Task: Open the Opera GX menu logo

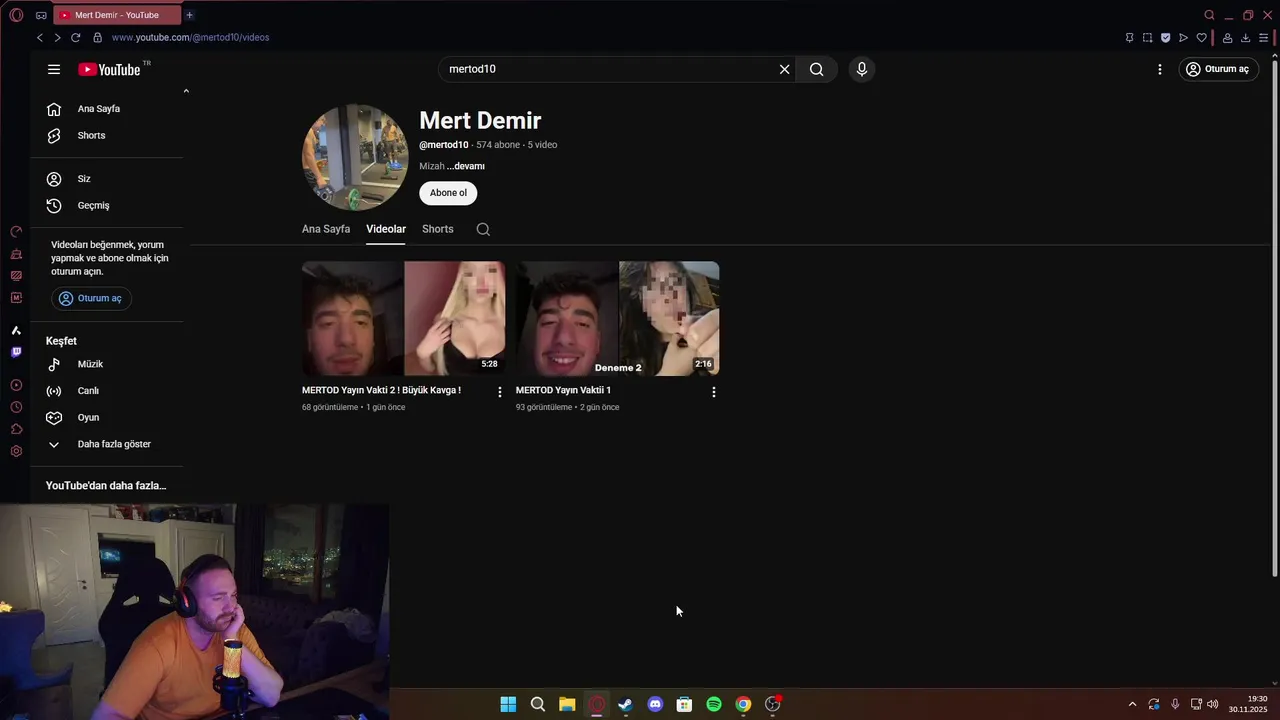Action: click(x=16, y=15)
